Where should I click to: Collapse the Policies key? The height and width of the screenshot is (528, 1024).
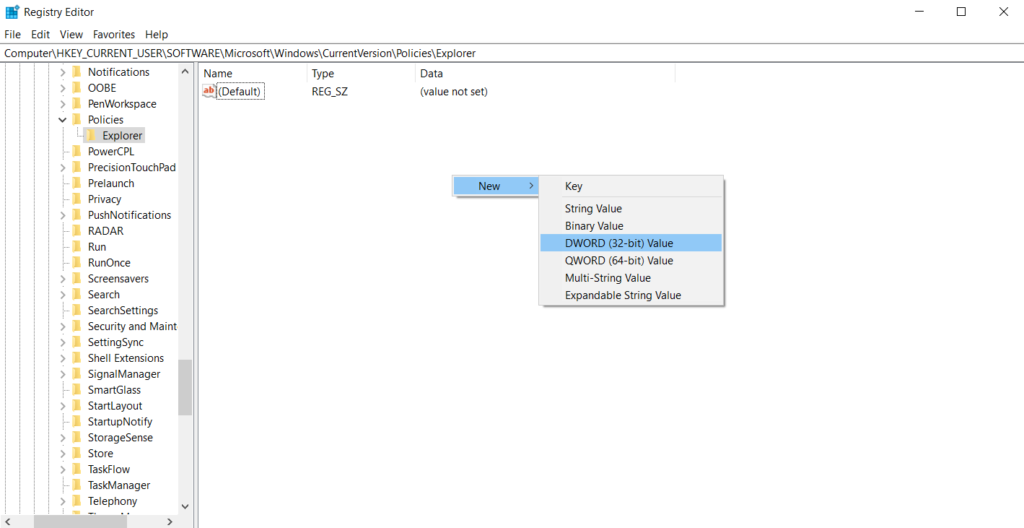click(63, 120)
